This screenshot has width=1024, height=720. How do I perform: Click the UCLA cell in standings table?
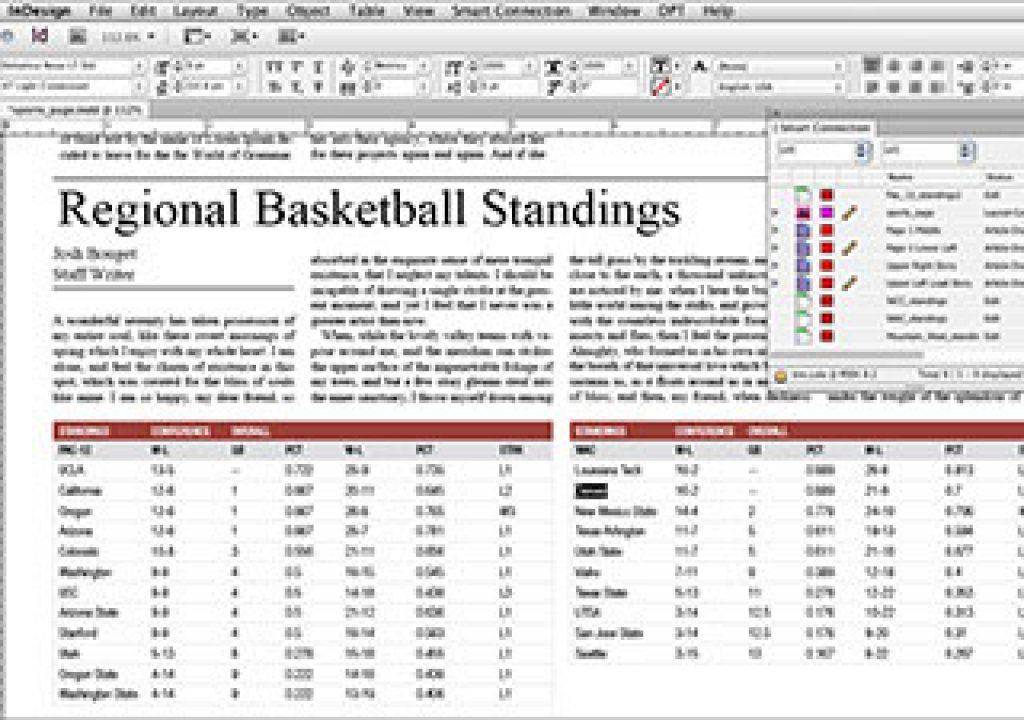(x=71, y=470)
